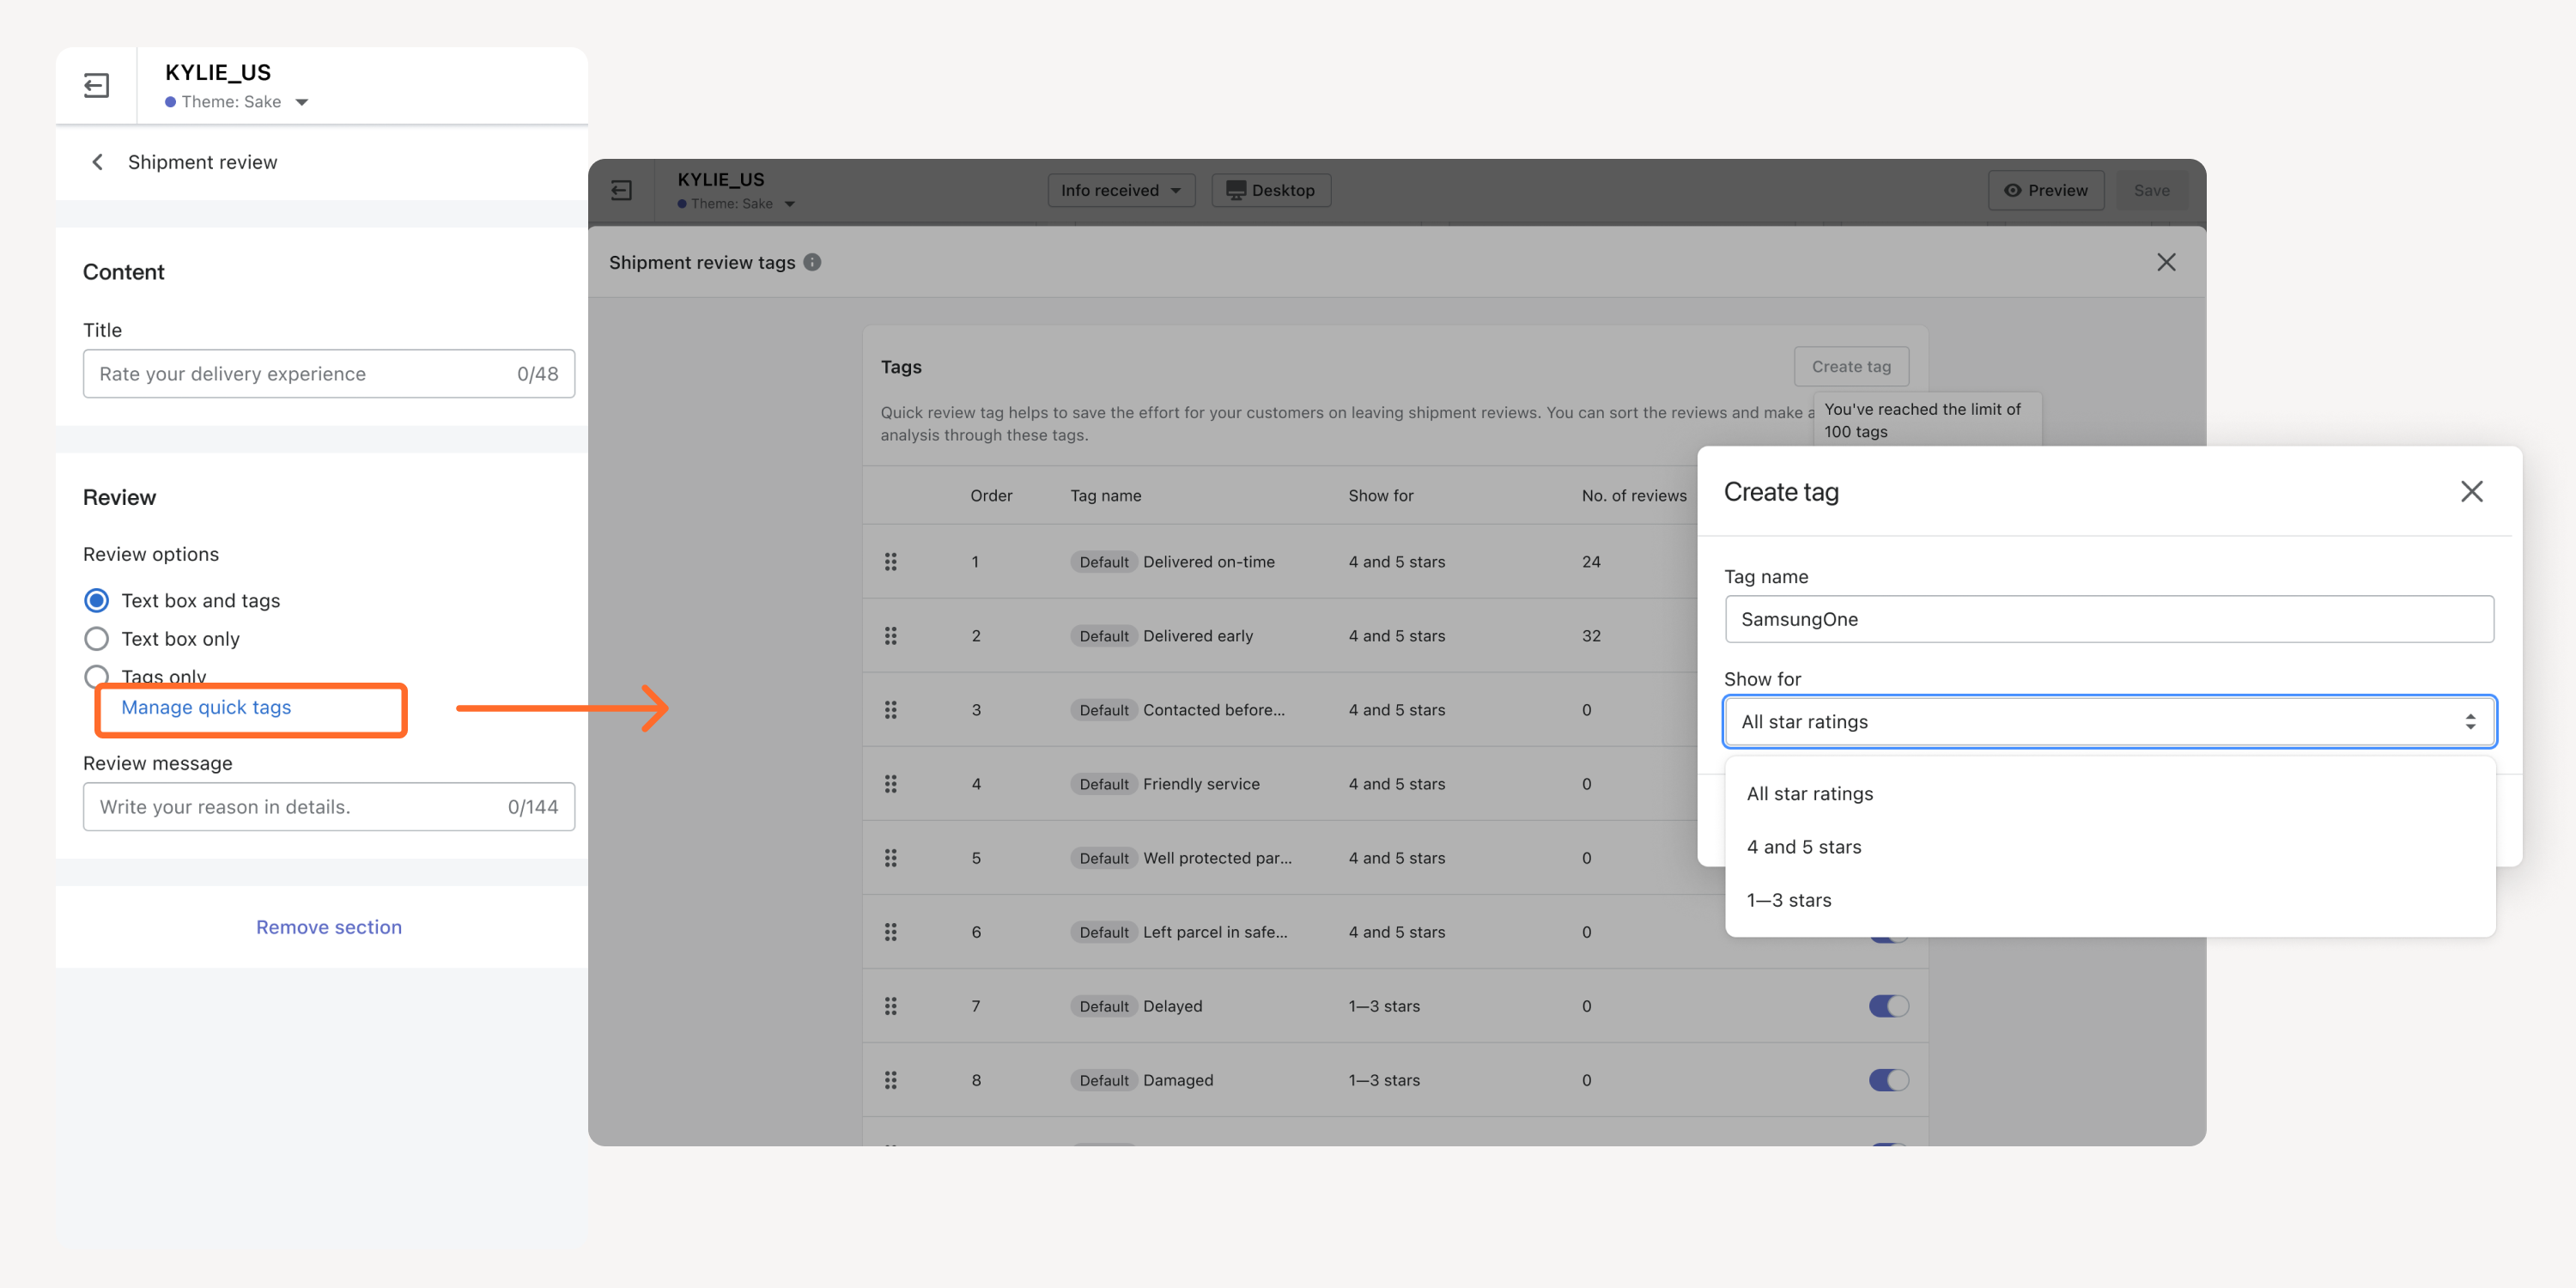
Task: Click the Review message input field
Action: point(329,807)
